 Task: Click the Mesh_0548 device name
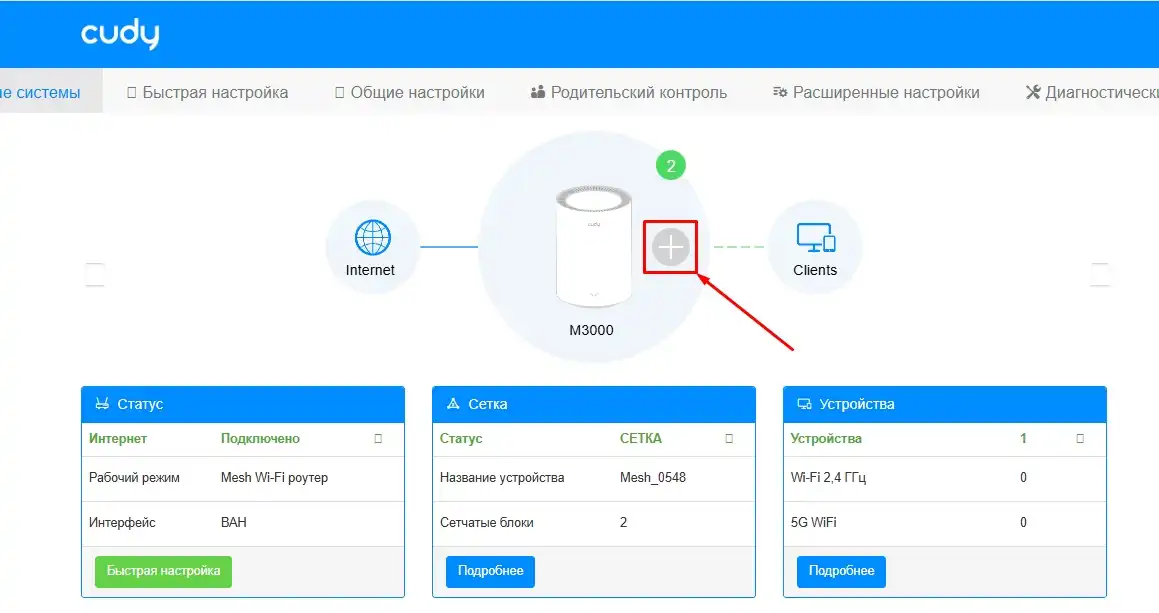[x=653, y=478]
